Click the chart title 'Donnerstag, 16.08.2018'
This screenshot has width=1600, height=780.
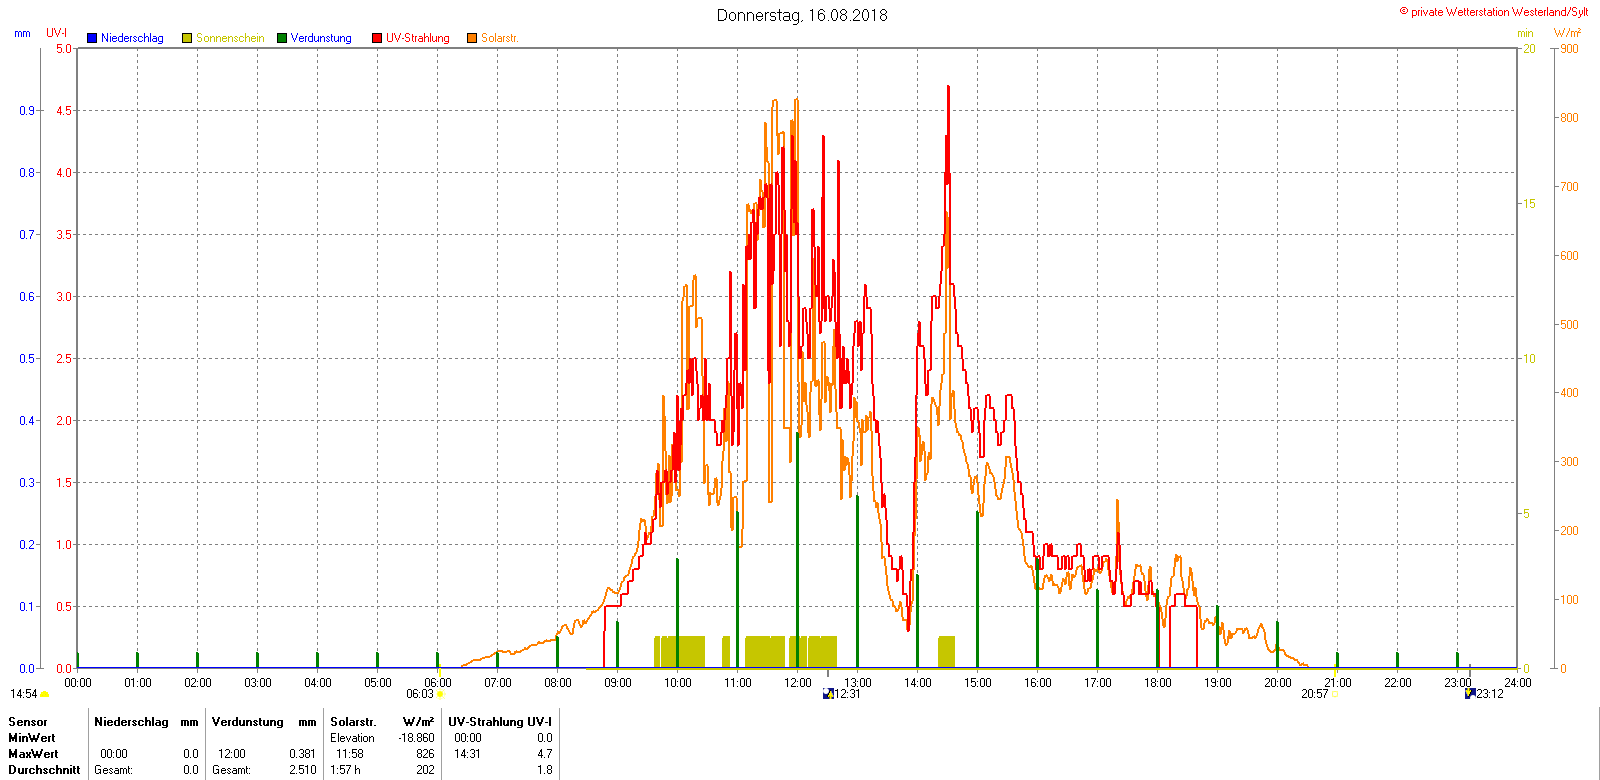(x=802, y=15)
